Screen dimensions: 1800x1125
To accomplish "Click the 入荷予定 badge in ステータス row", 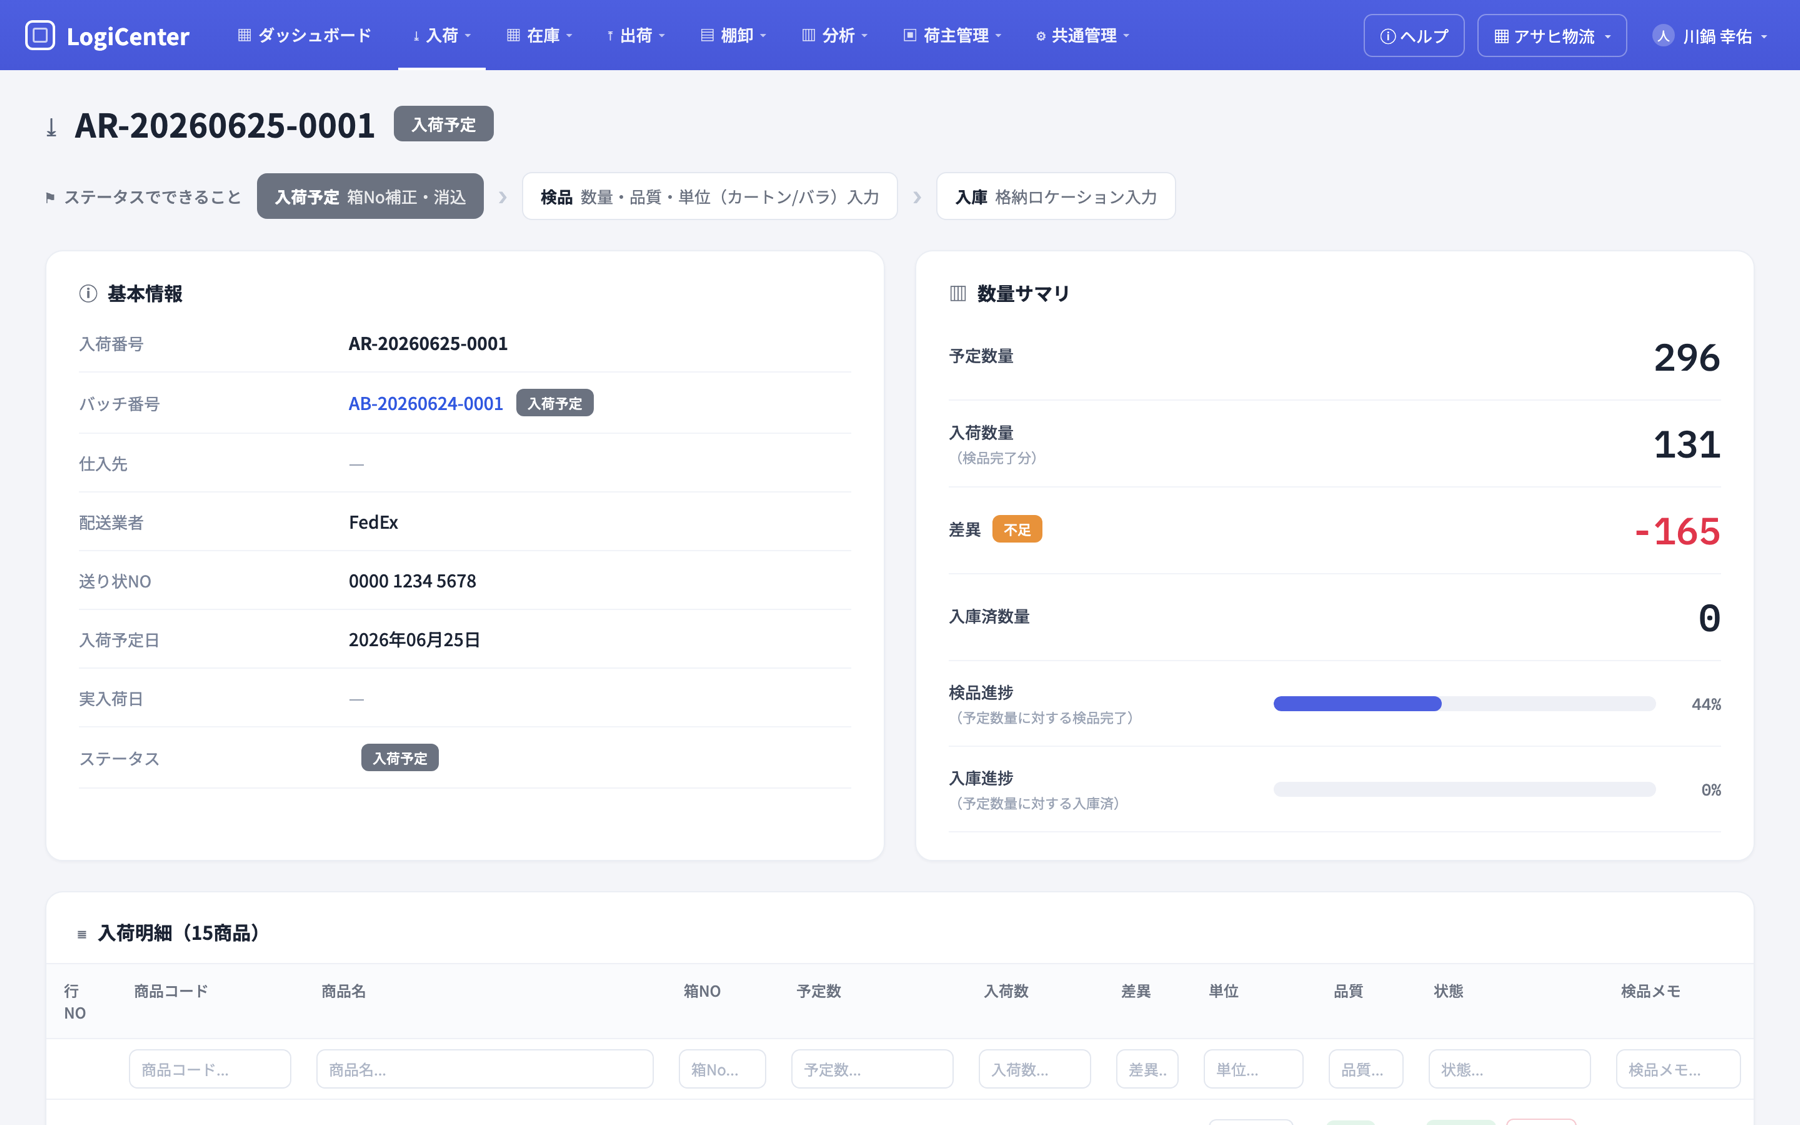I will pos(400,758).
